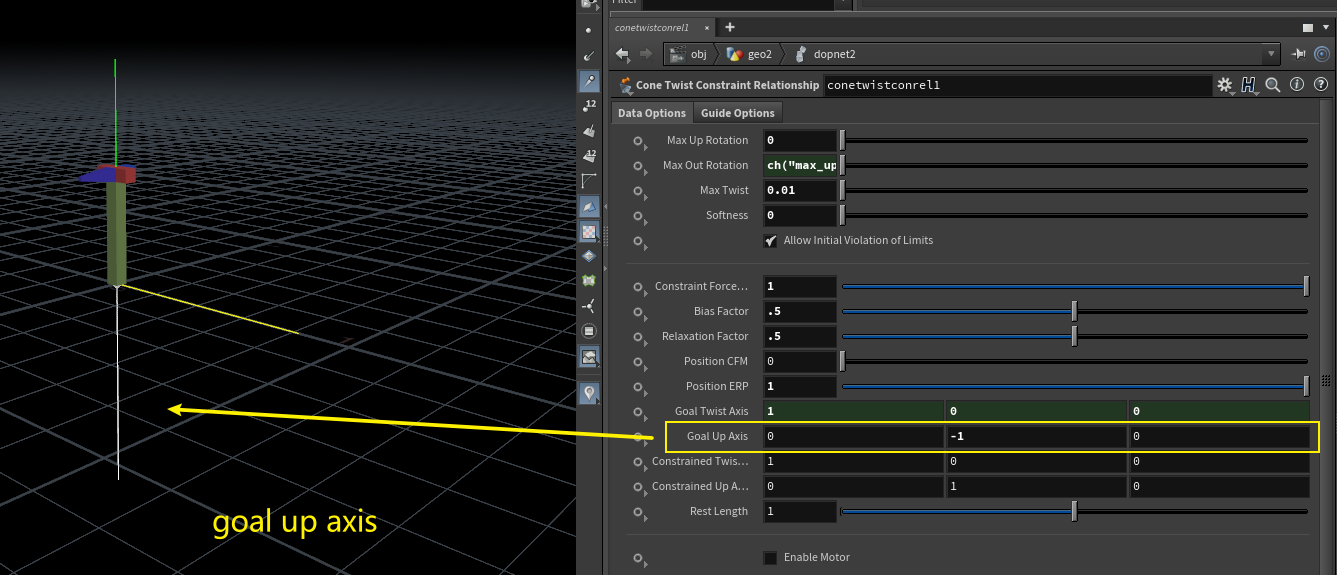Check the Enable Motor checkbox
Image resolution: width=1337 pixels, height=575 pixels.
click(770, 557)
